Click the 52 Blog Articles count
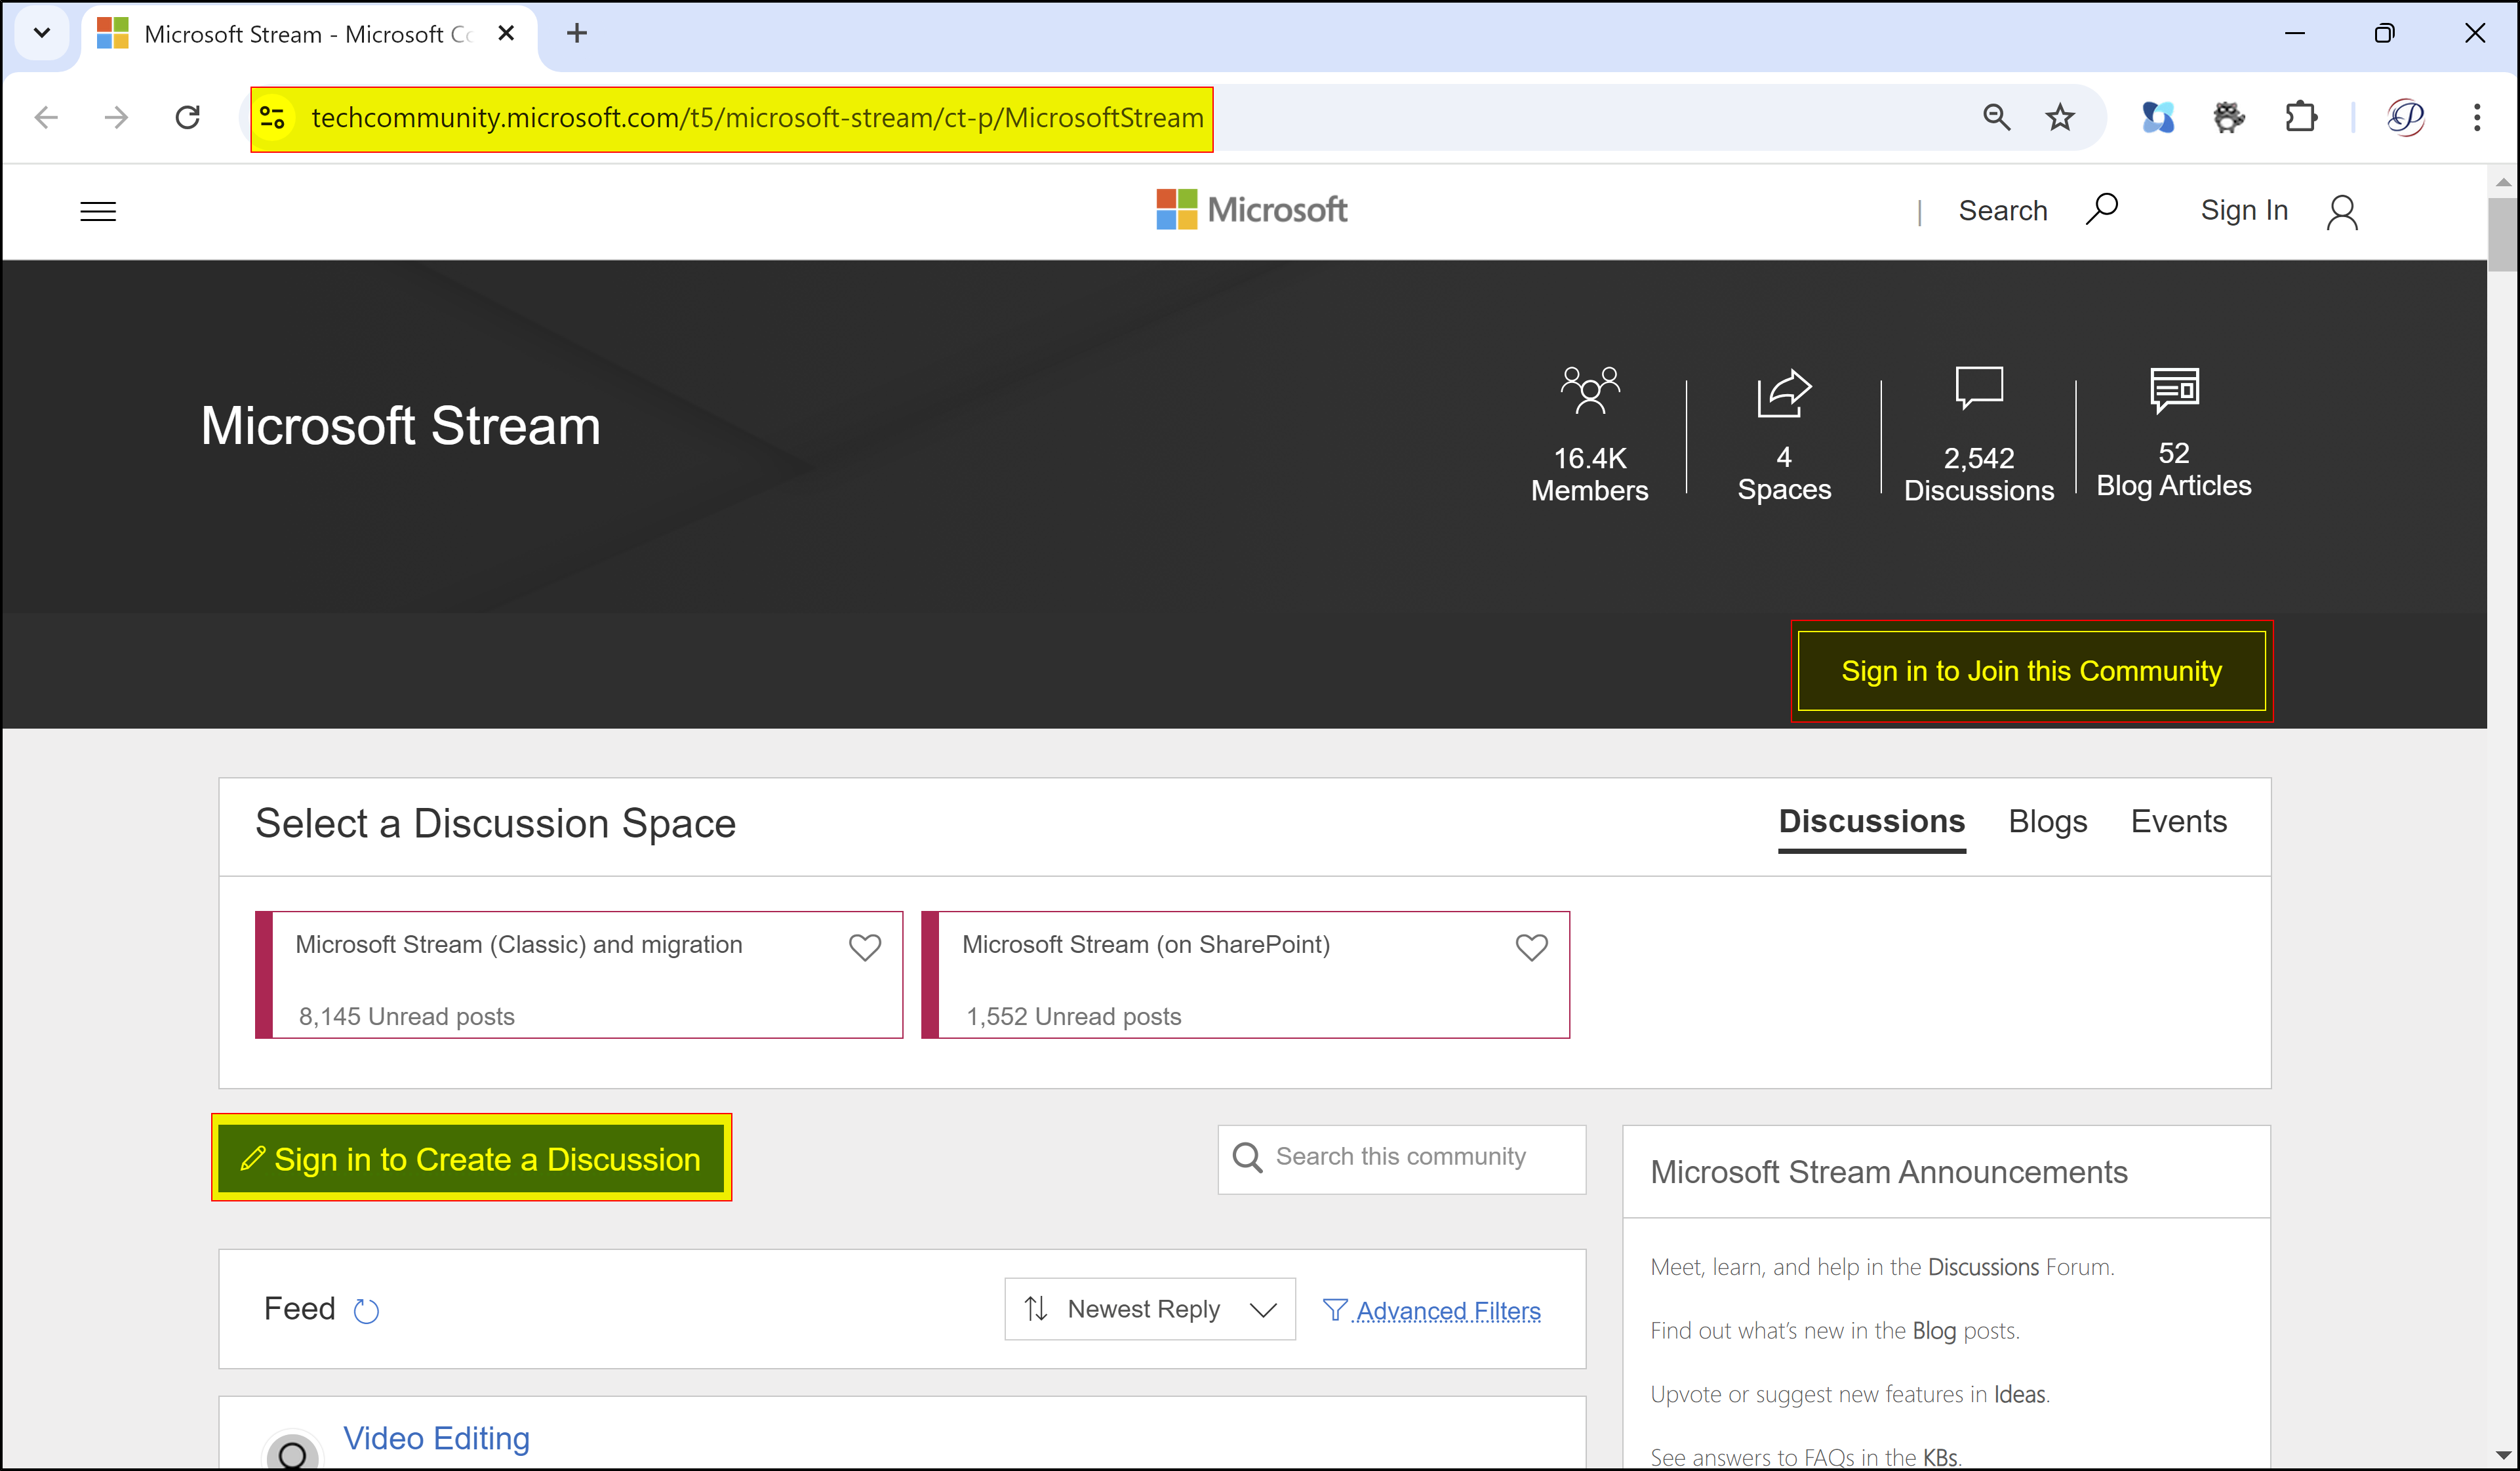Screen dimensions: 2520x1471 (2174, 469)
